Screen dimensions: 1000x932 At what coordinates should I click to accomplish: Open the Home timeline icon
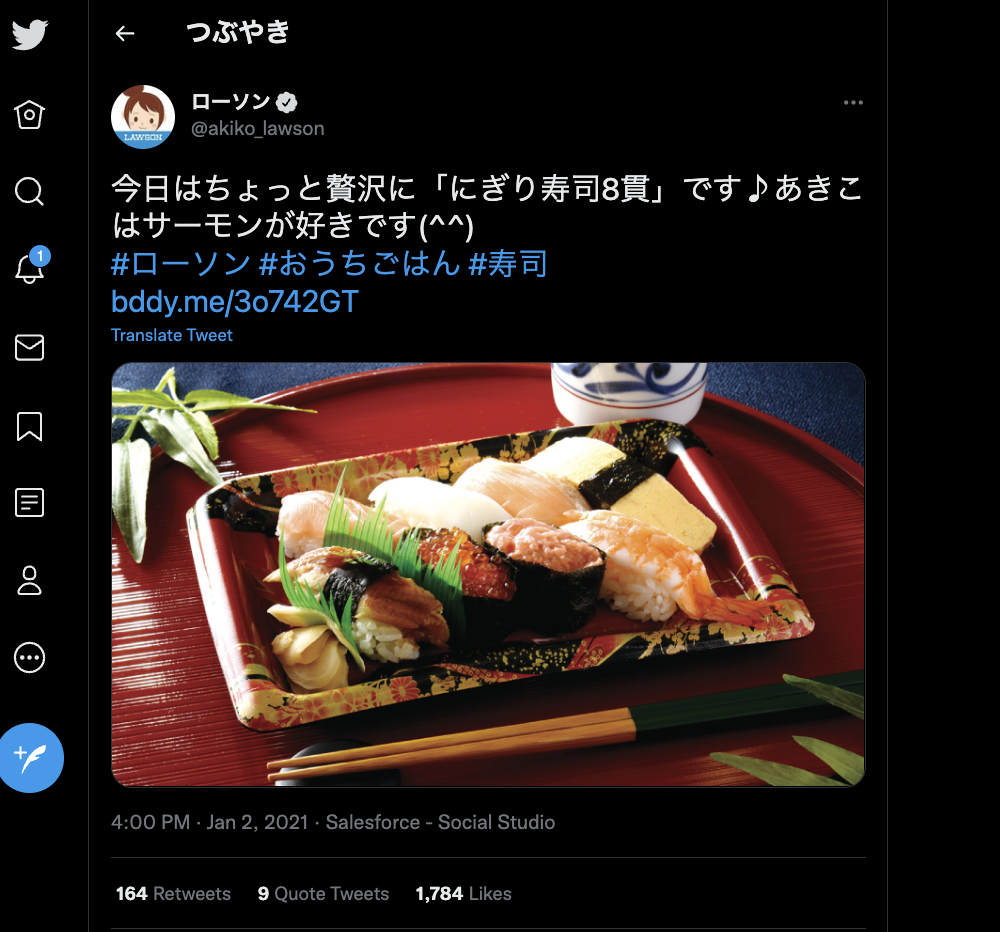click(29, 115)
